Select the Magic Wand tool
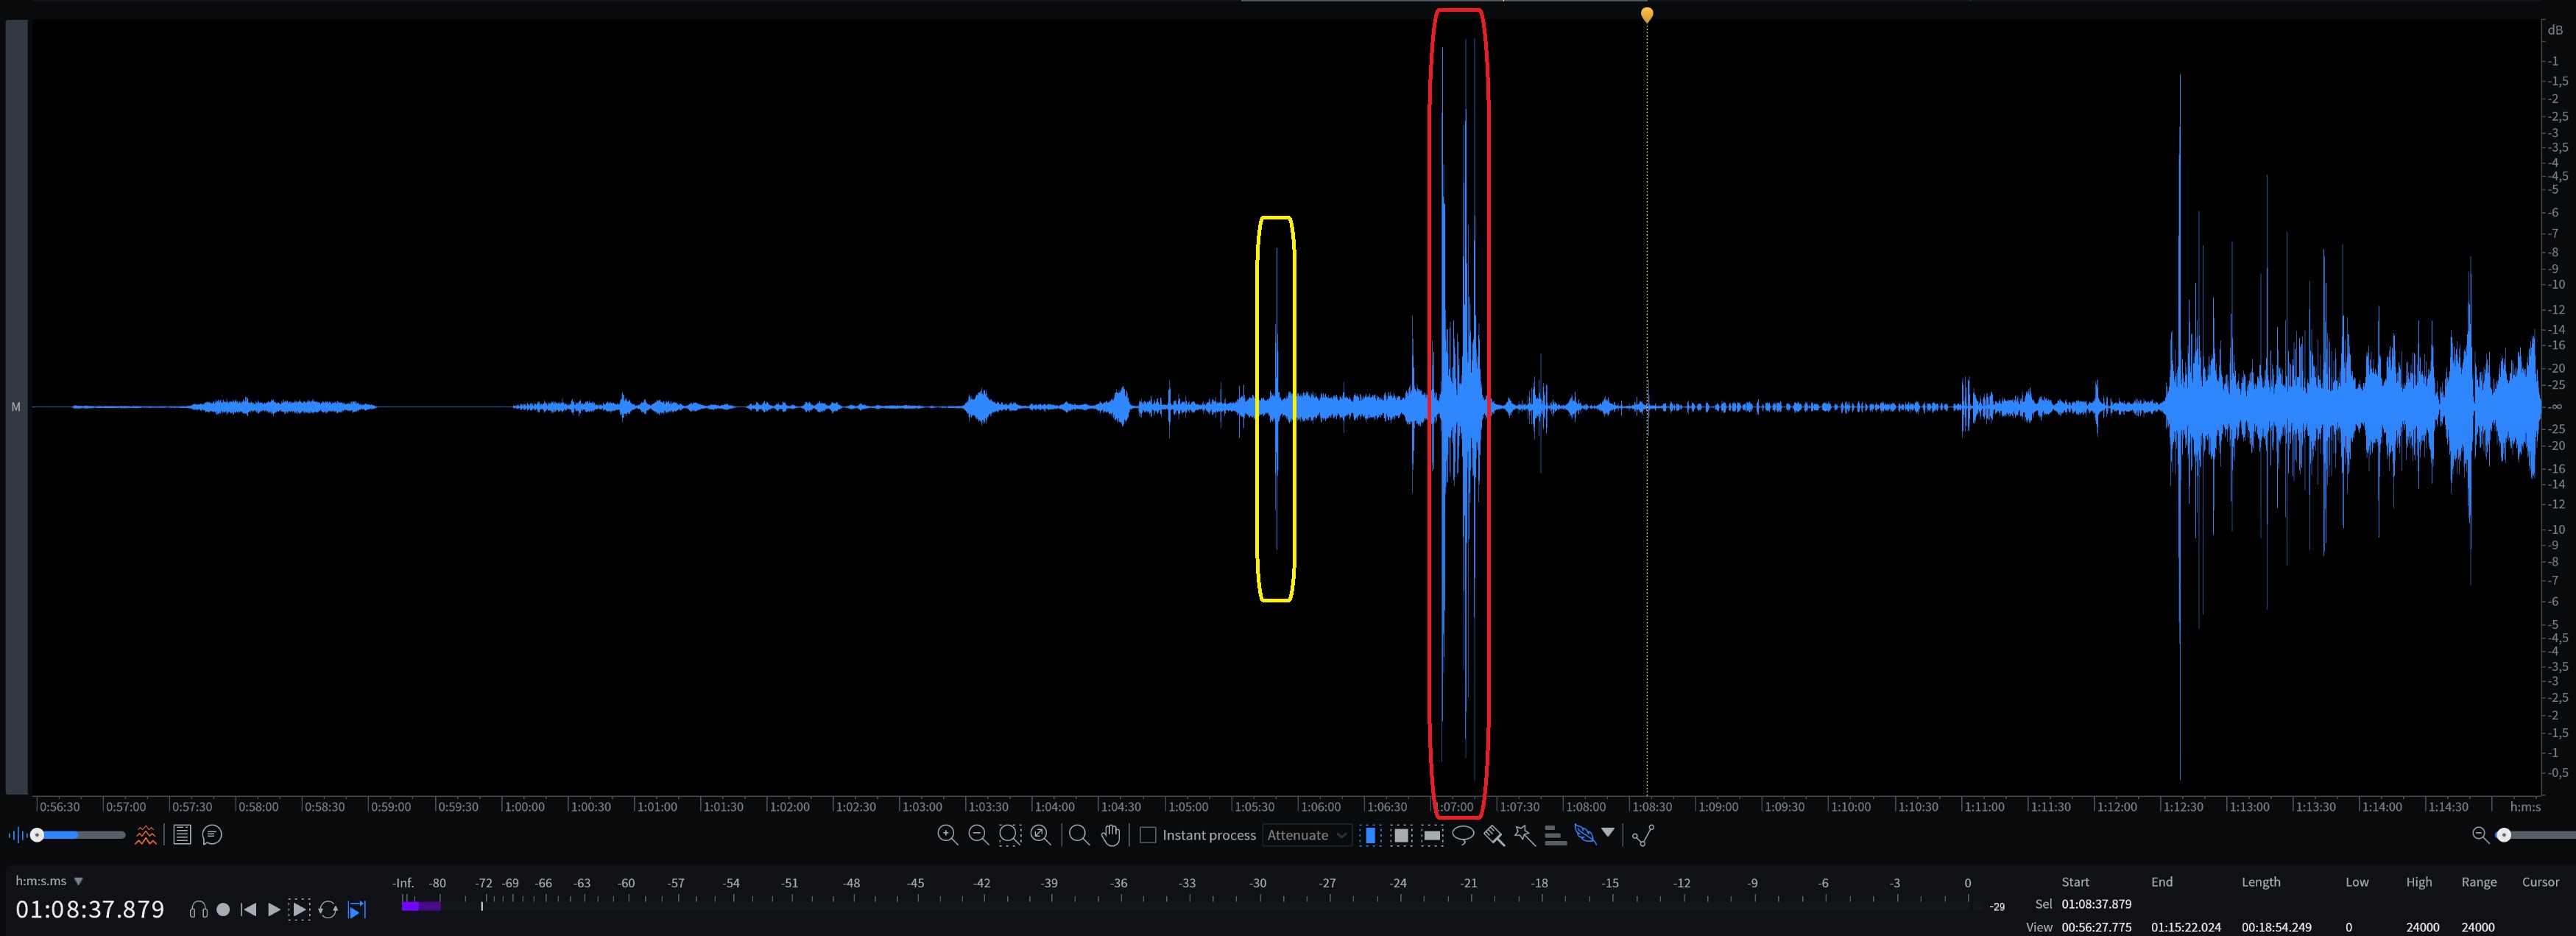This screenshot has height=936, width=2576. tap(1524, 835)
